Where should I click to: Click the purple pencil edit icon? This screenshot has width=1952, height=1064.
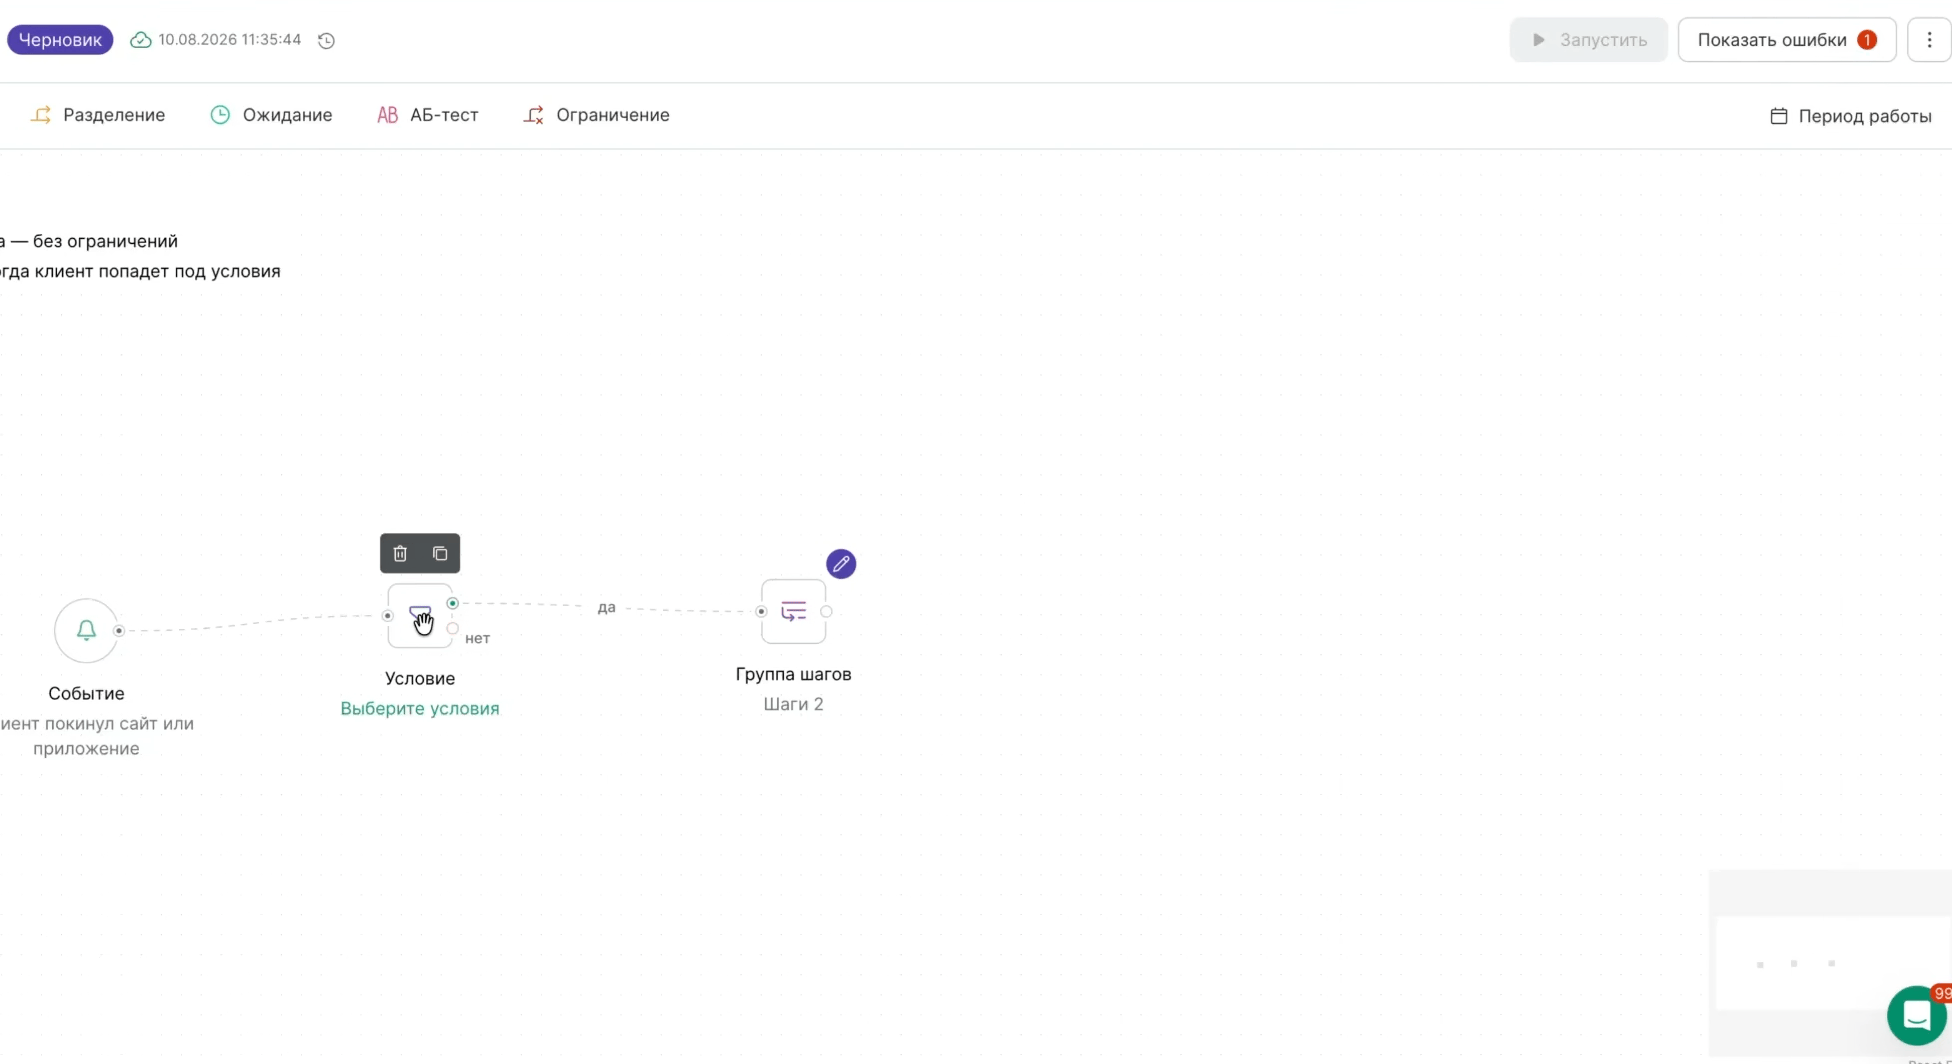(x=841, y=564)
